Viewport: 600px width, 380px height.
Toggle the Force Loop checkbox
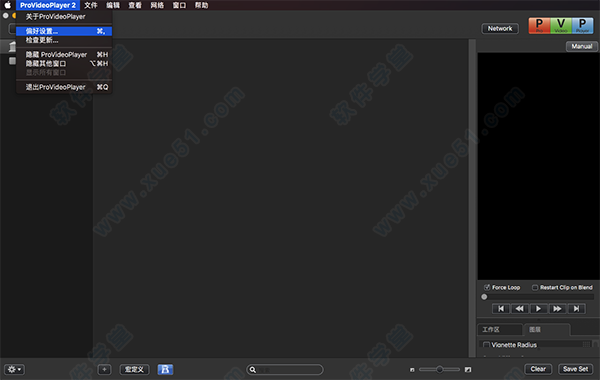487,287
